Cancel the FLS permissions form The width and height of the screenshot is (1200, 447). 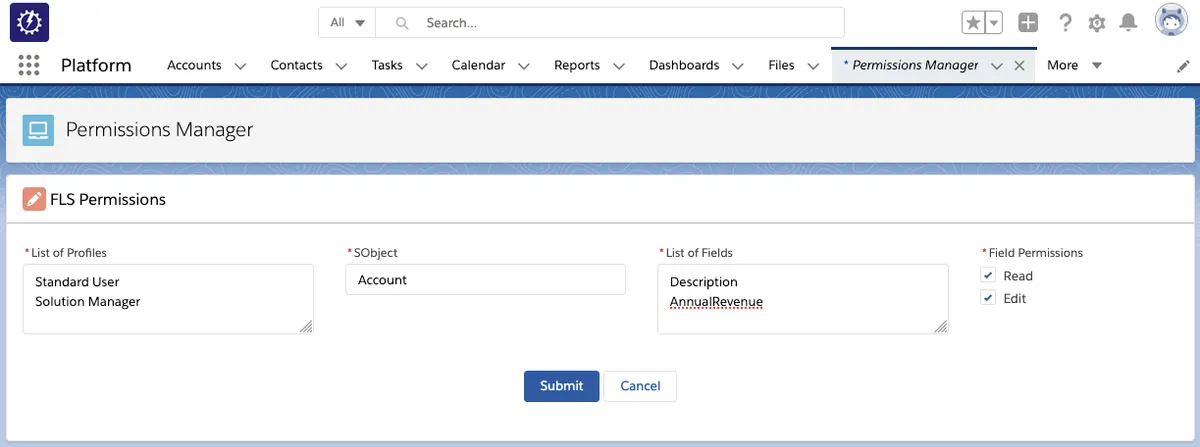pos(640,386)
